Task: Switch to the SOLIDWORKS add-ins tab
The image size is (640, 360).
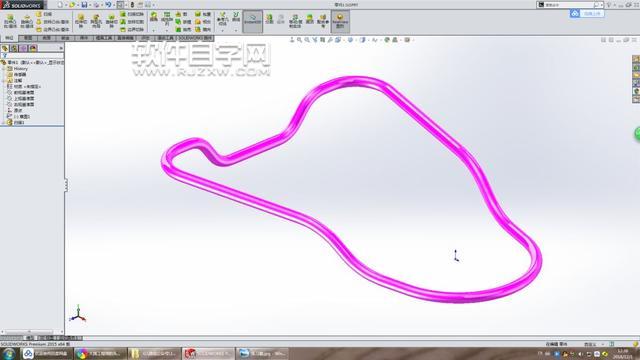Action: pyautogui.click(x=196, y=38)
